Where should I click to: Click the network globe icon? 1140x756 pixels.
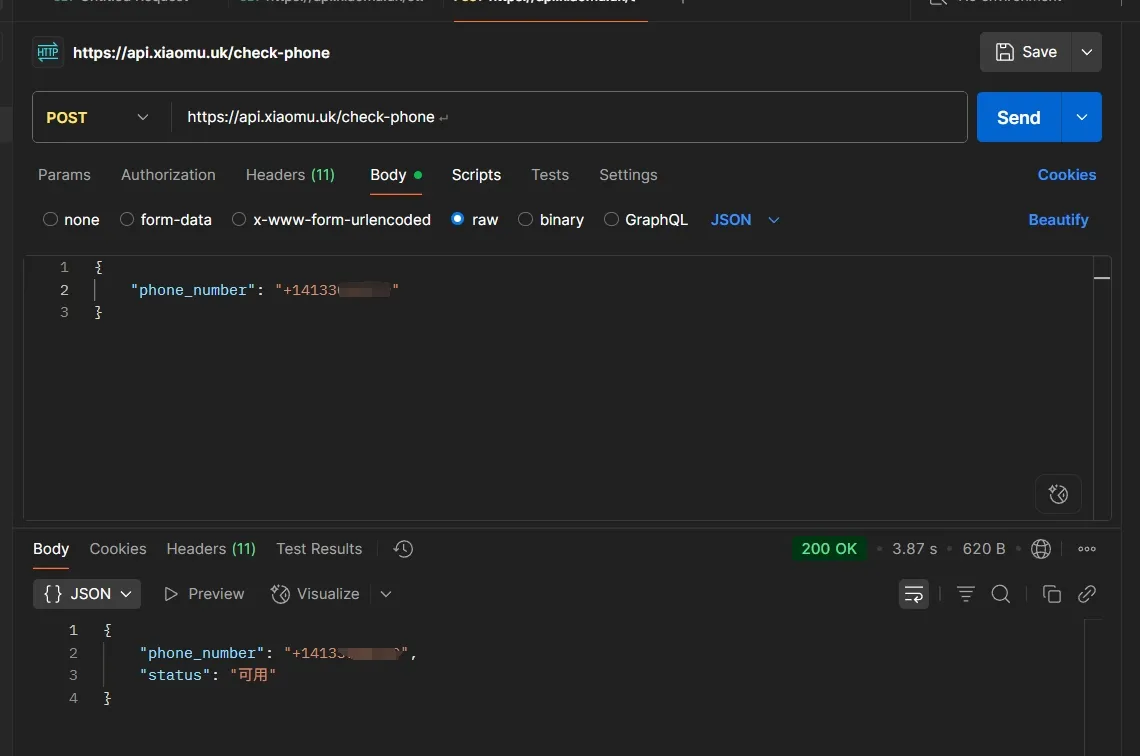pyautogui.click(x=1041, y=549)
